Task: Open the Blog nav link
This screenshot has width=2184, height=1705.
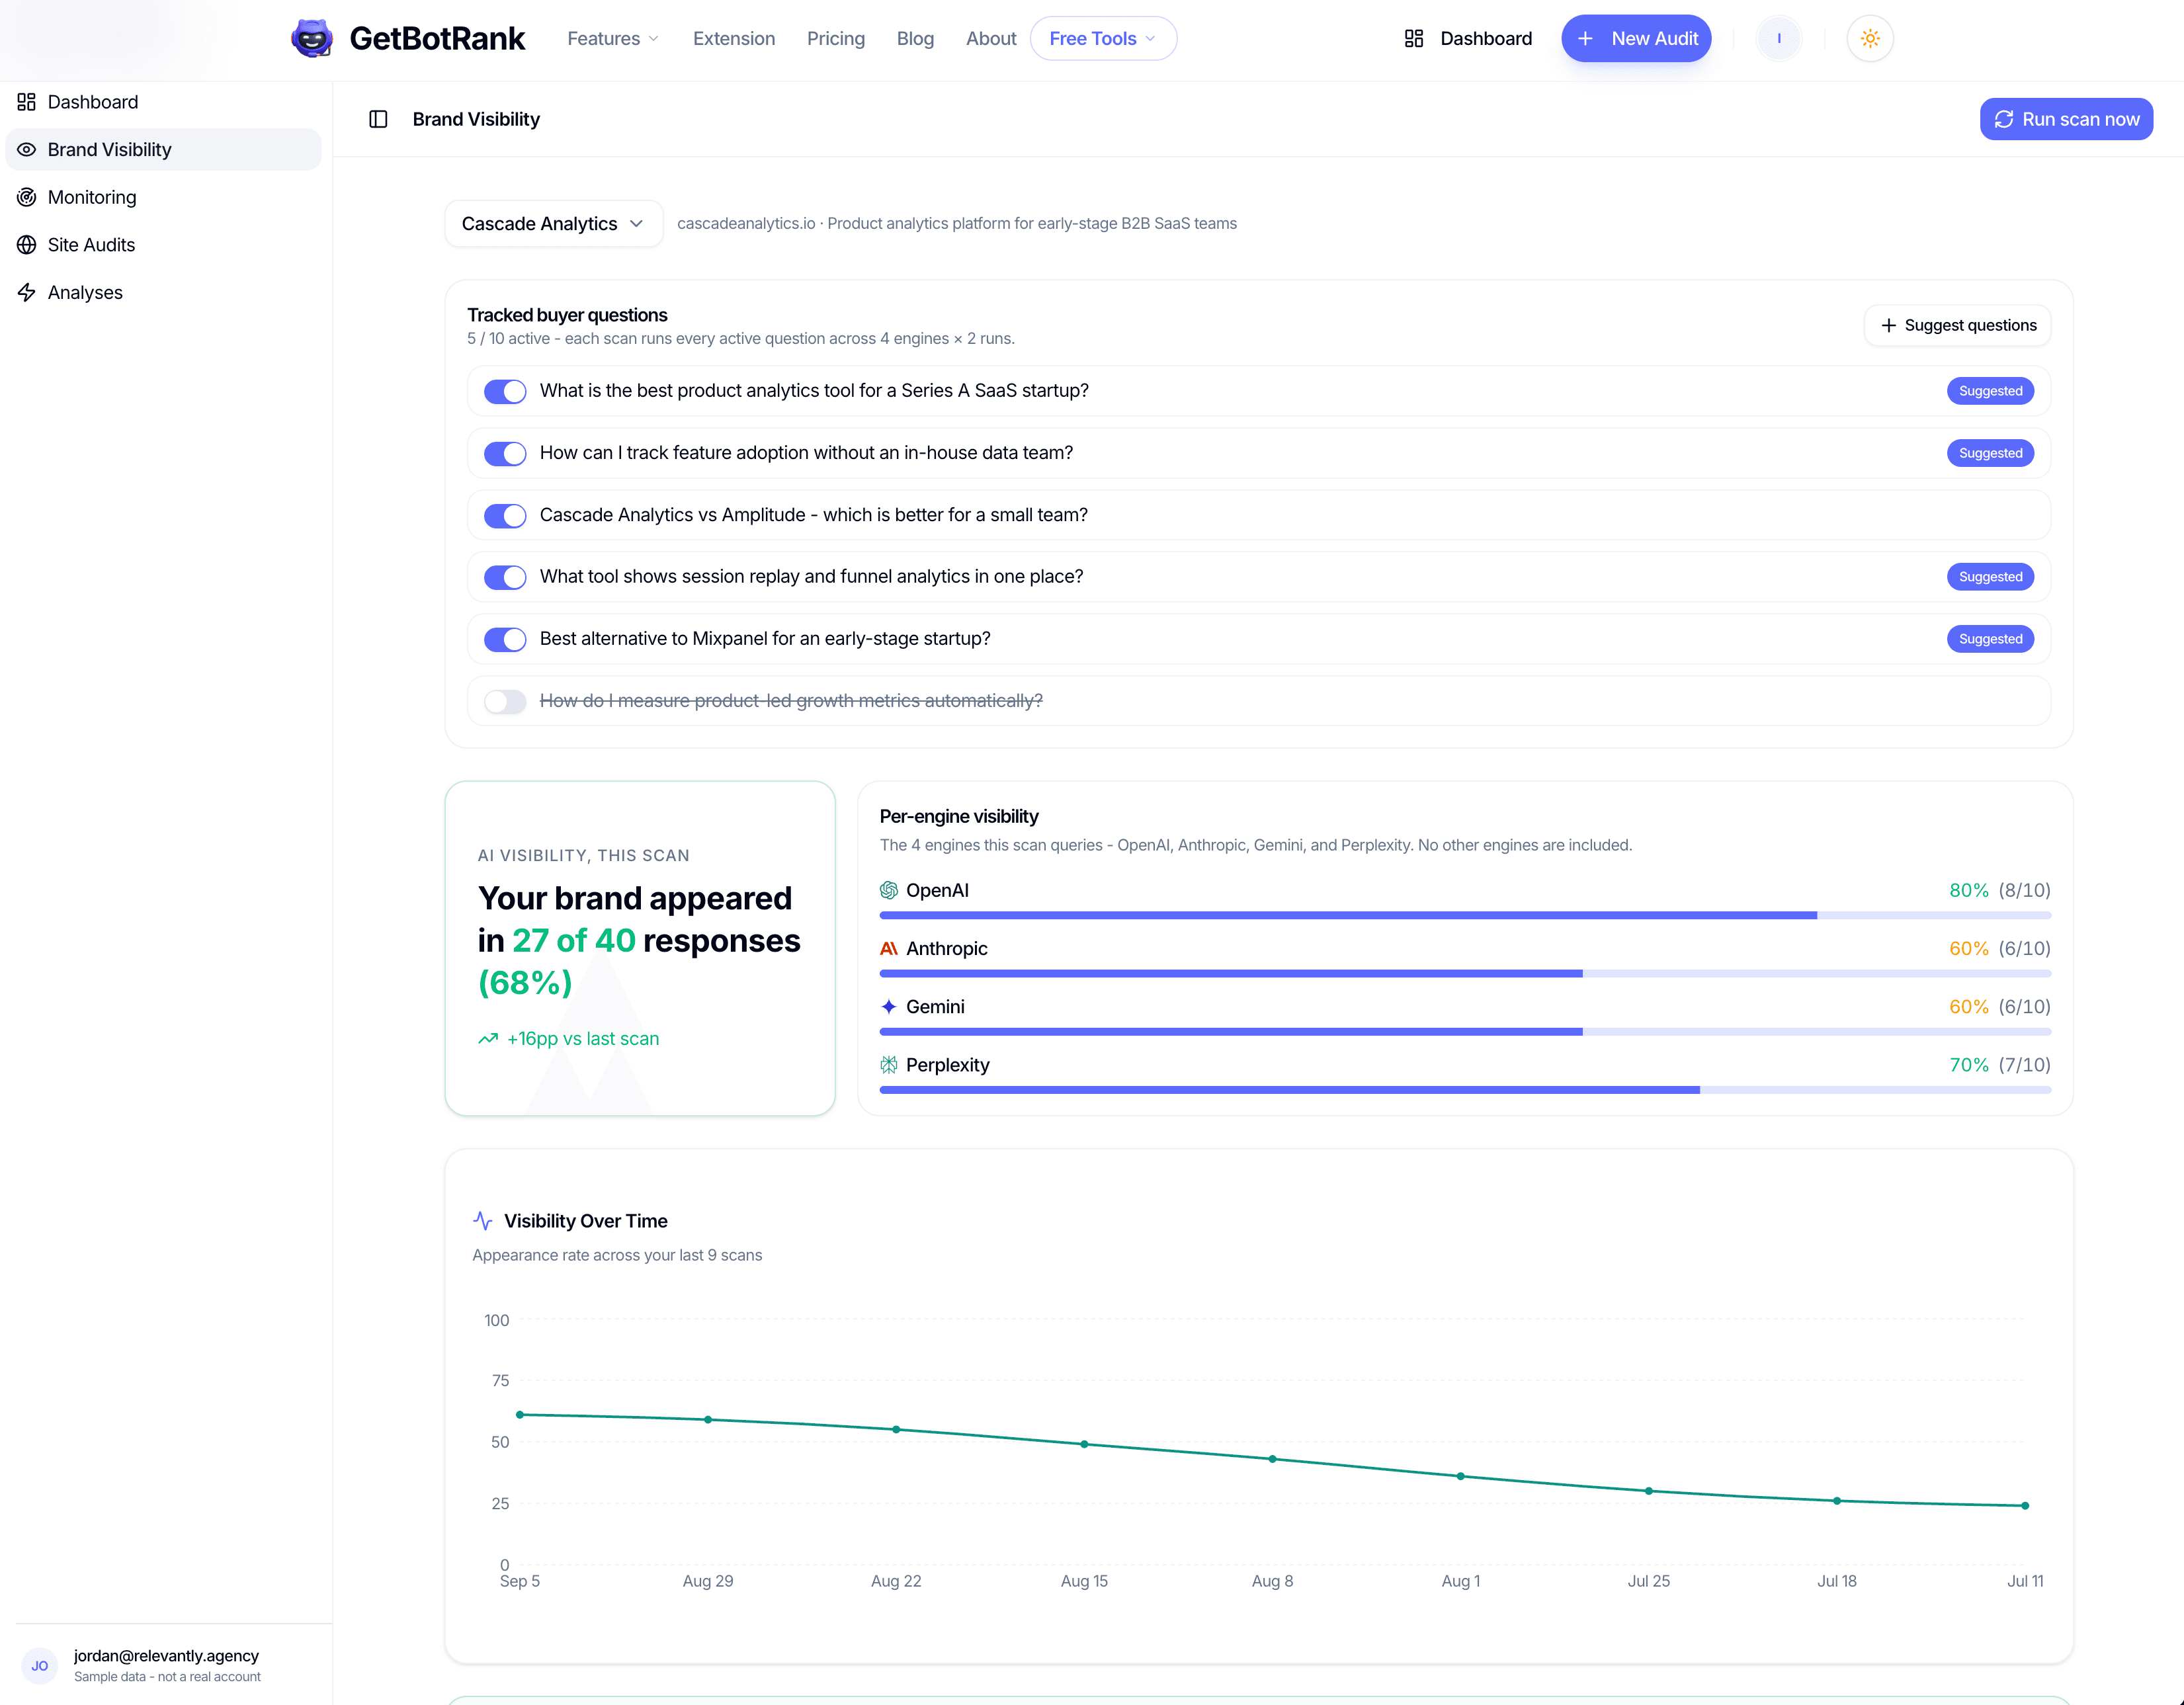Action: pos(915,38)
